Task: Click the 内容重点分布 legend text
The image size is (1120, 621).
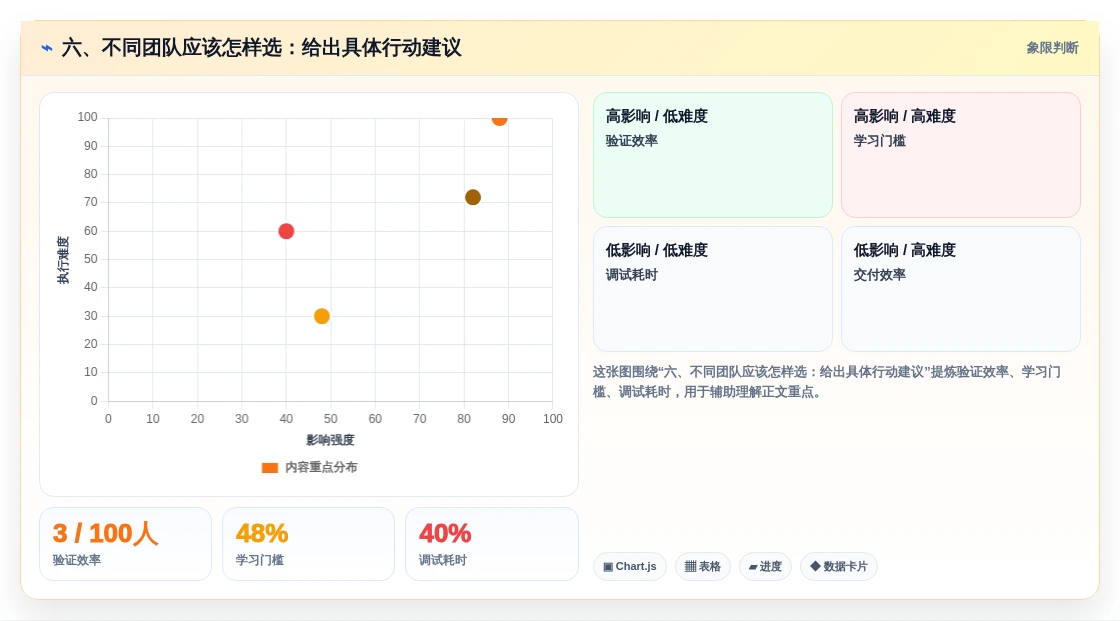Action: pos(321,467)
